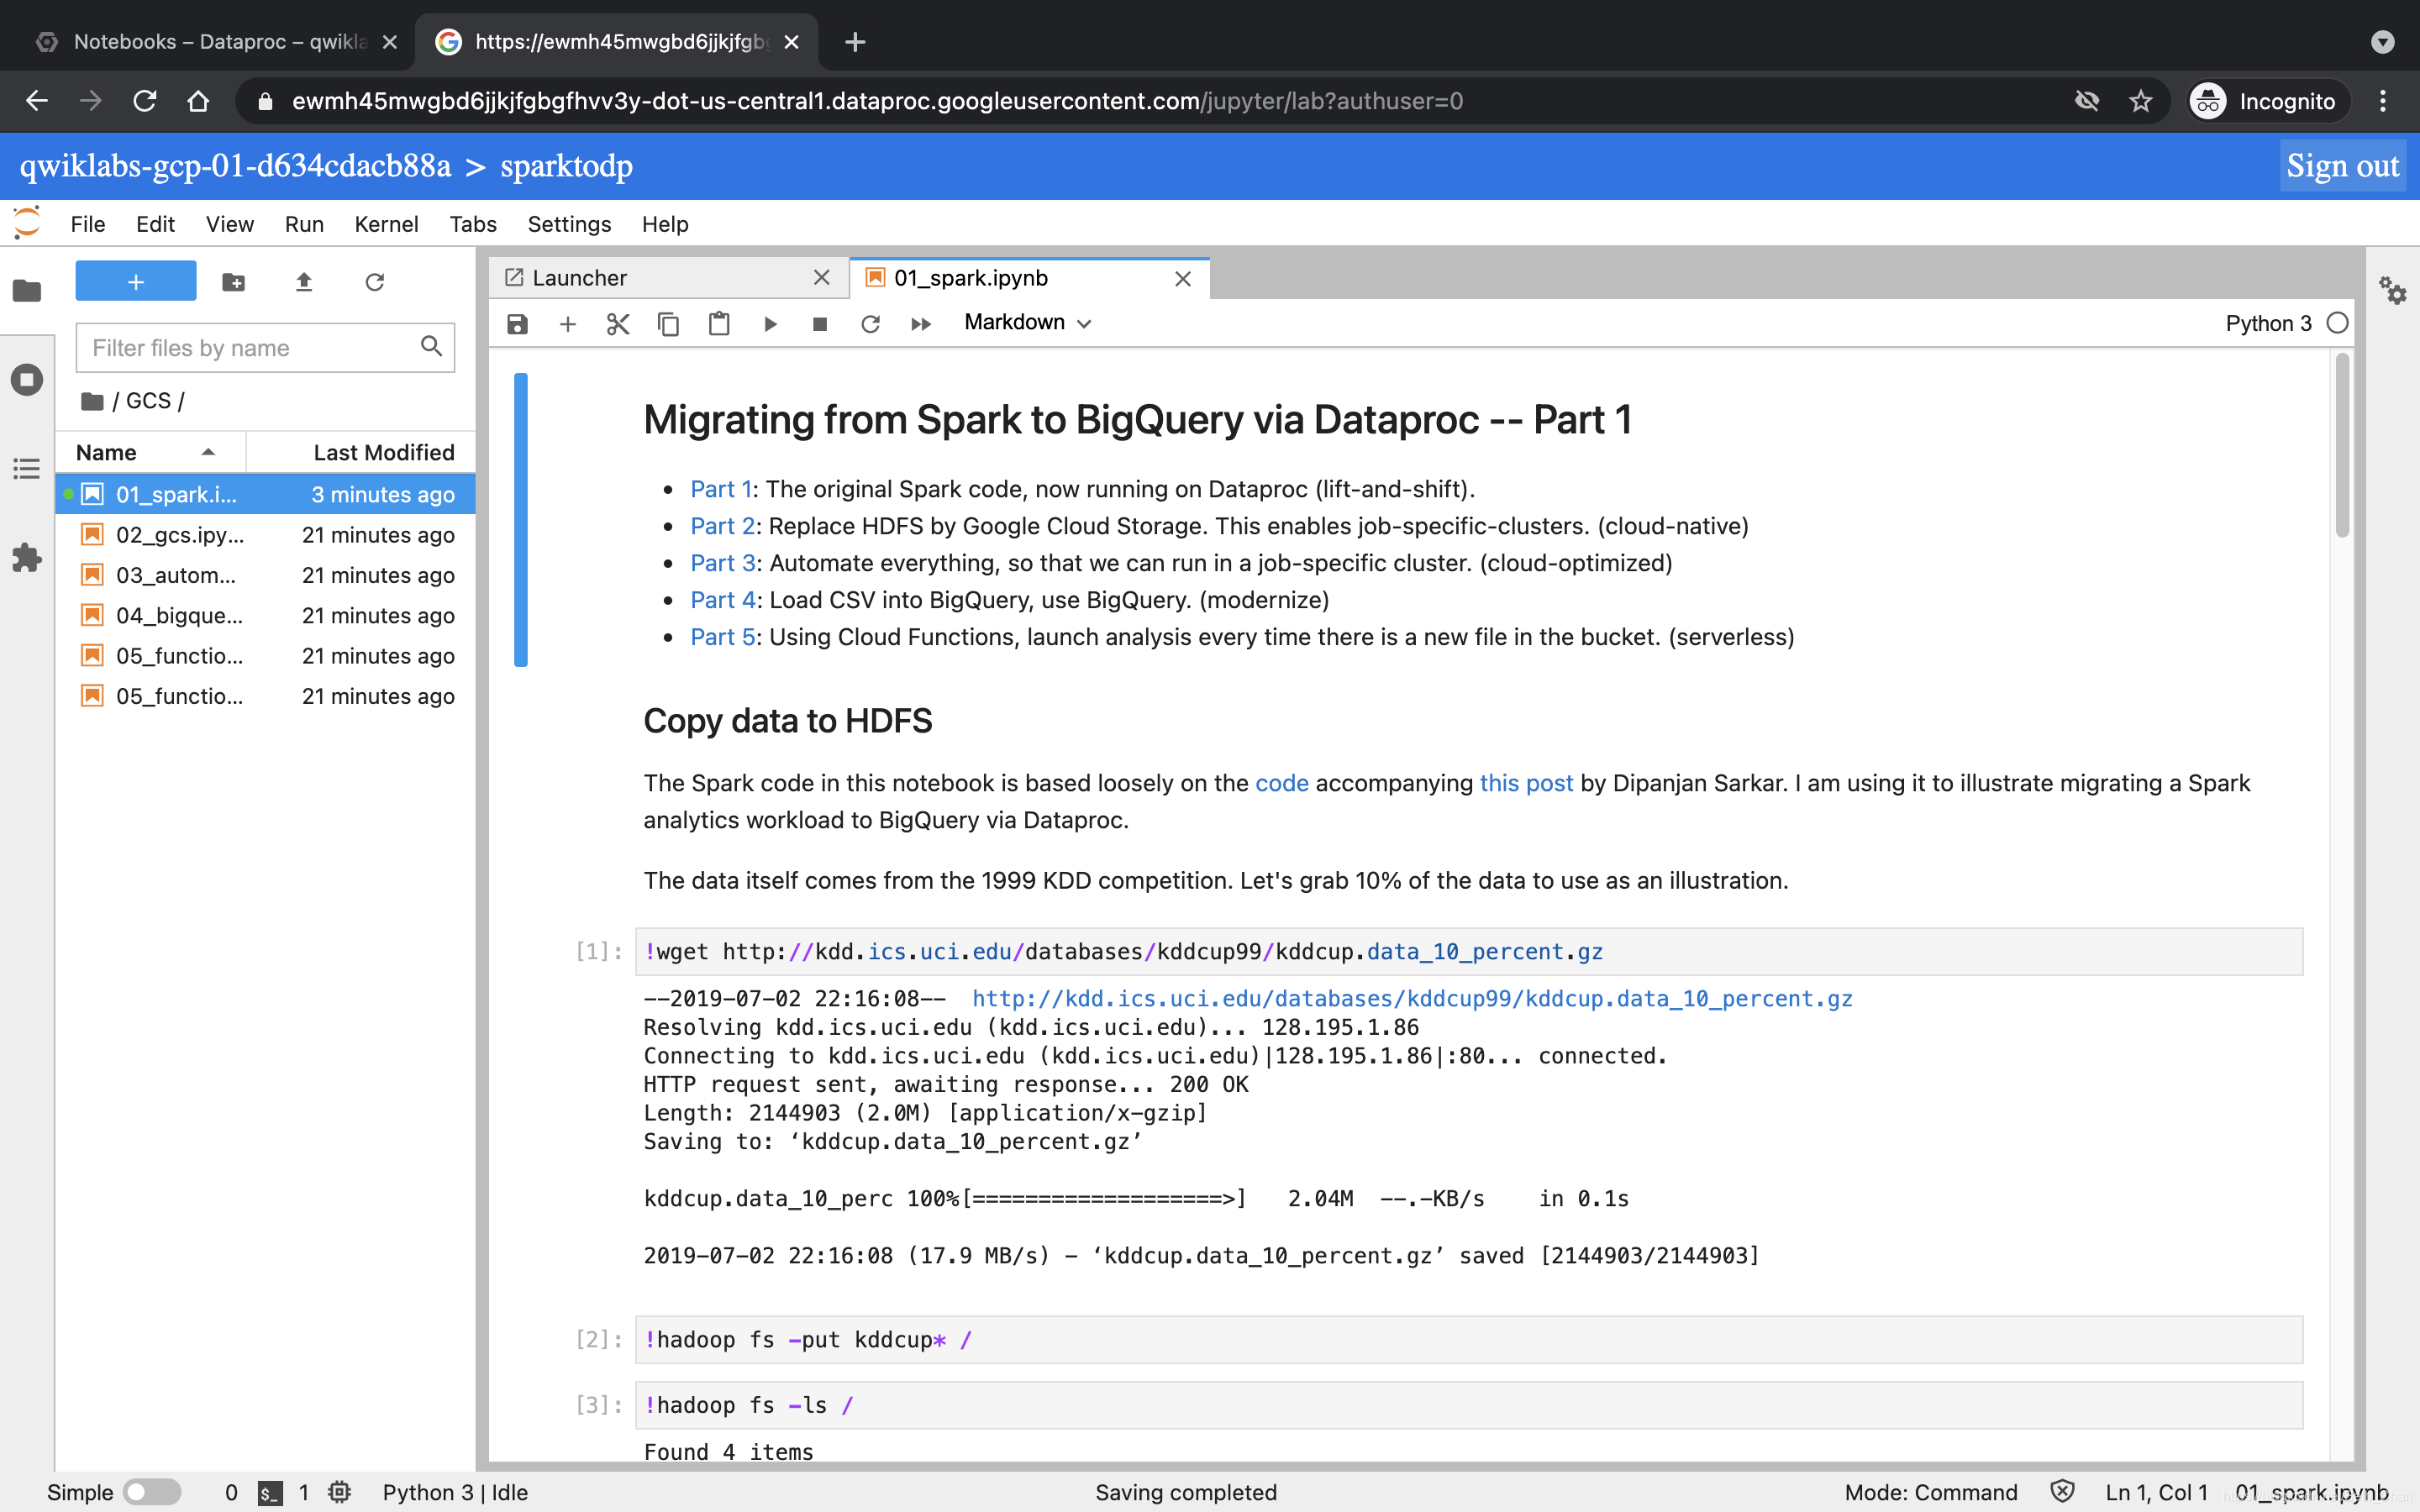2420x1512 pixels.
Task: Select the 01_spark.ipynb file
Action: (x=265, y=494)
